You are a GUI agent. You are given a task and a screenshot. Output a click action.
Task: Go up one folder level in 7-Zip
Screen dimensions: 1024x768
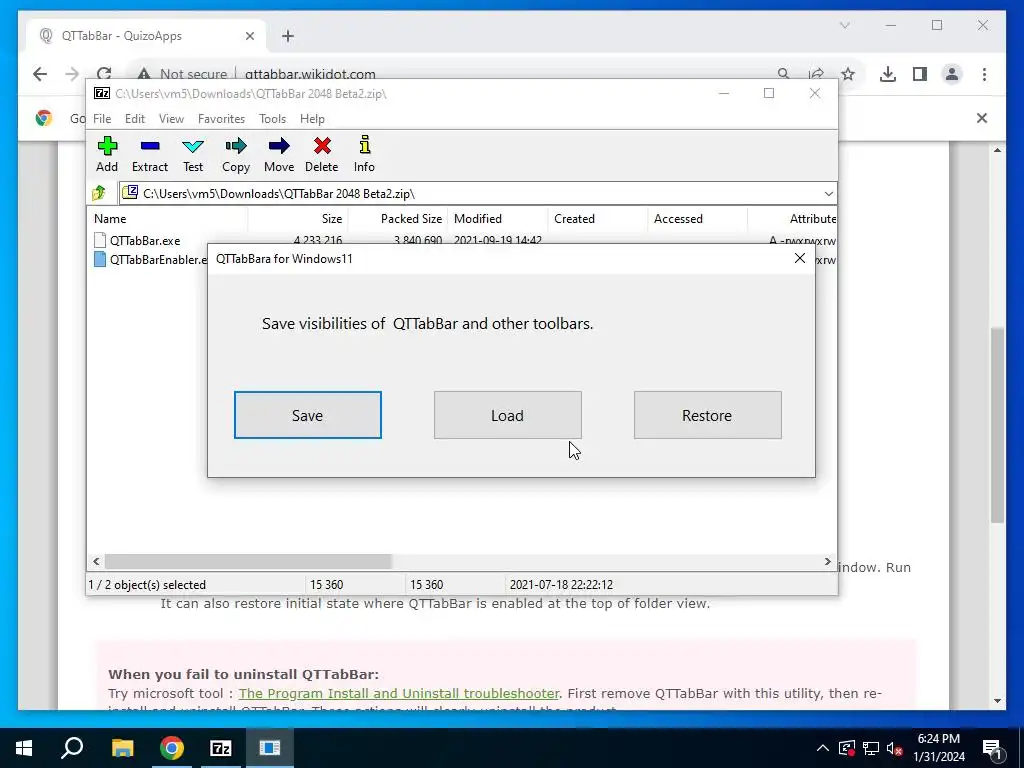(99, 193)
